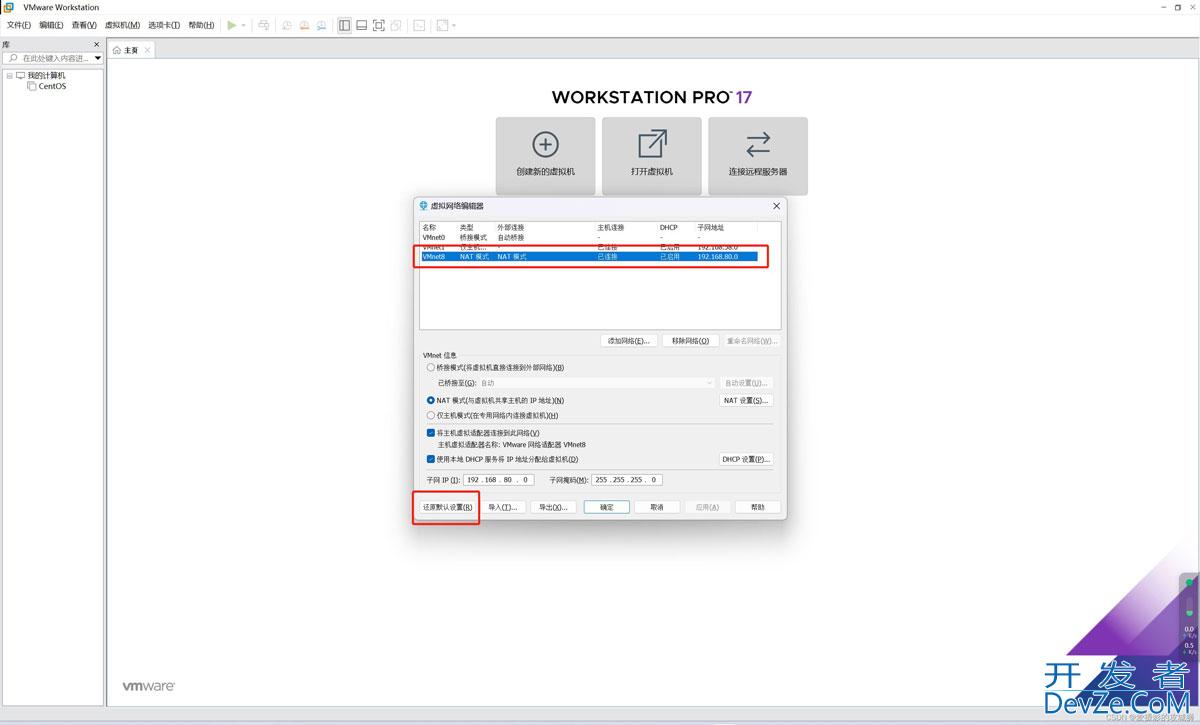Viewport: 1200px width, 725px height.
Task: Click the DHCP column header
Action: [x=668, y=227]
